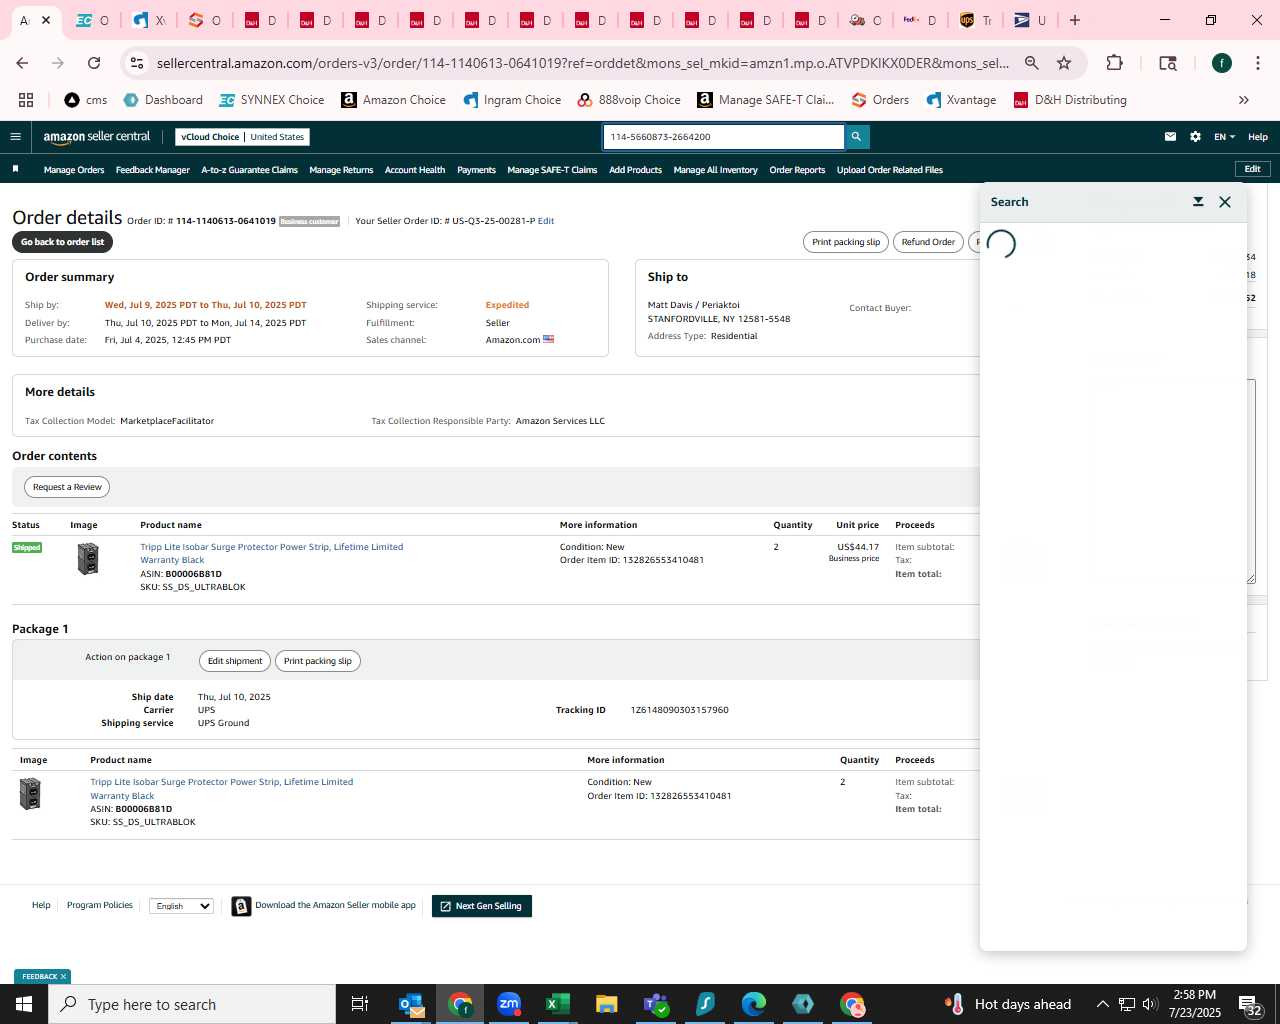
Task: Click the FEEDBACK tab close x
Action: point(63,977)
